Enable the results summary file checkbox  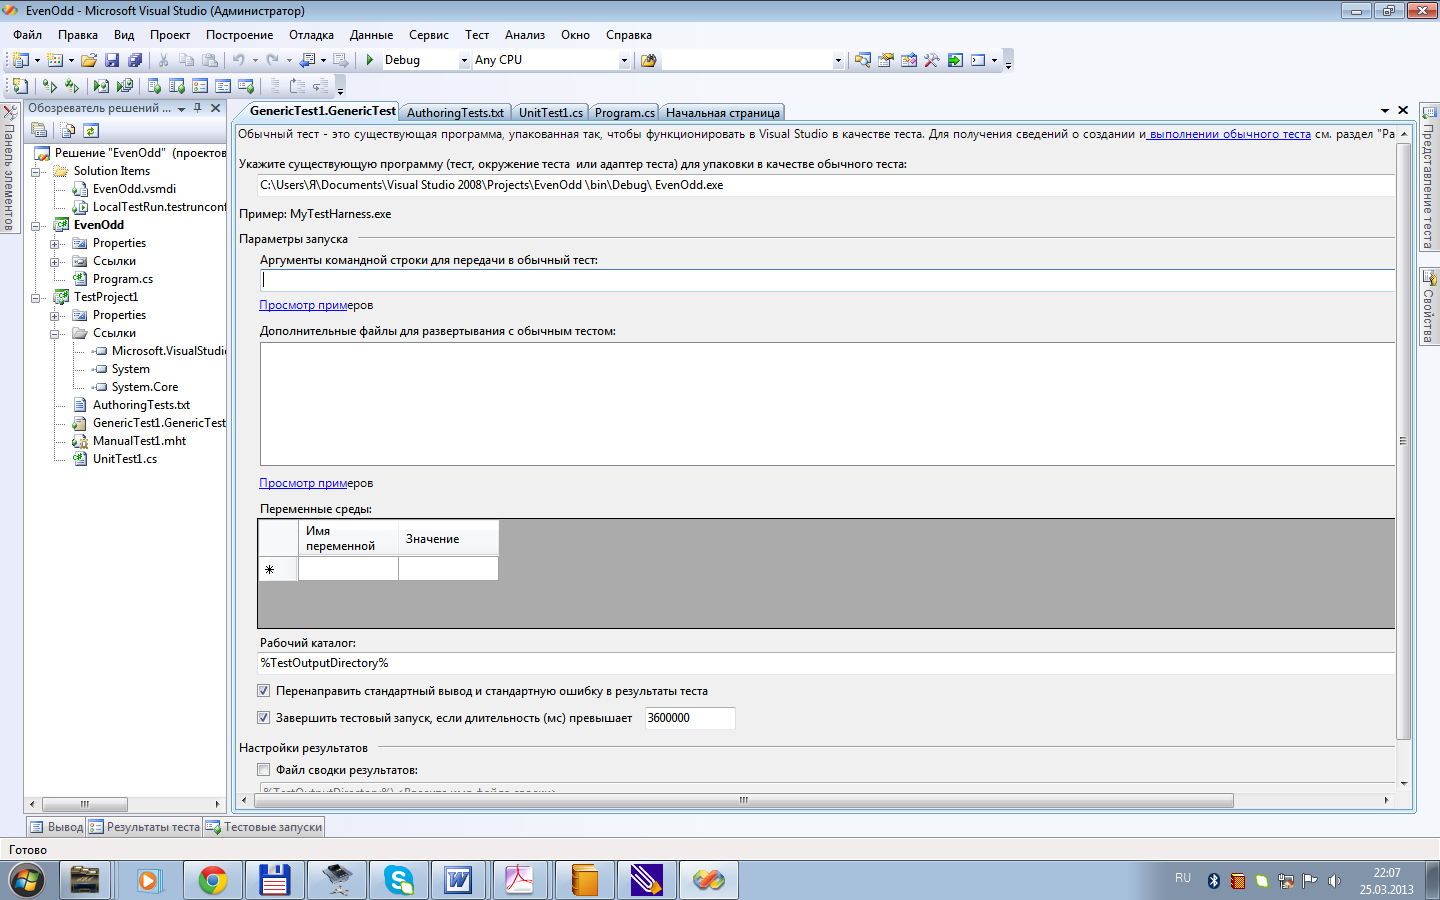pos(264,770)
